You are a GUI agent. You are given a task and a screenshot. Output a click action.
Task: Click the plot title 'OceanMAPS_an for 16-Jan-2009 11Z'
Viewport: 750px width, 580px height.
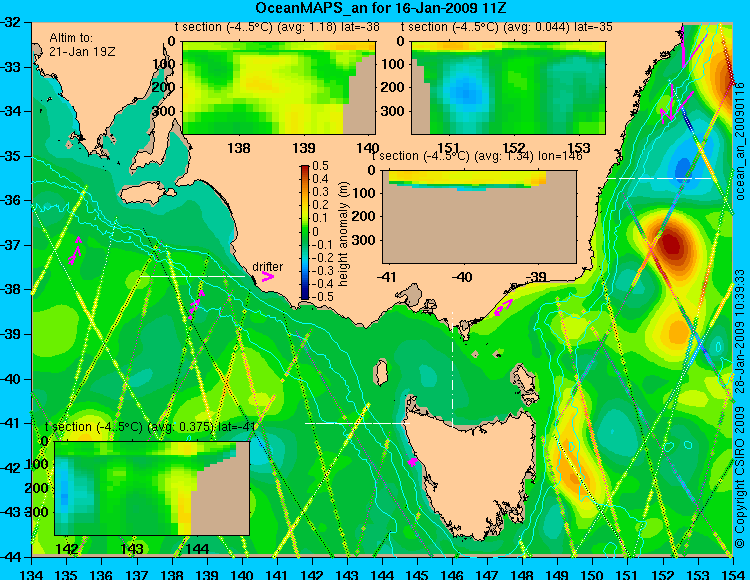(x=380, y=8)
